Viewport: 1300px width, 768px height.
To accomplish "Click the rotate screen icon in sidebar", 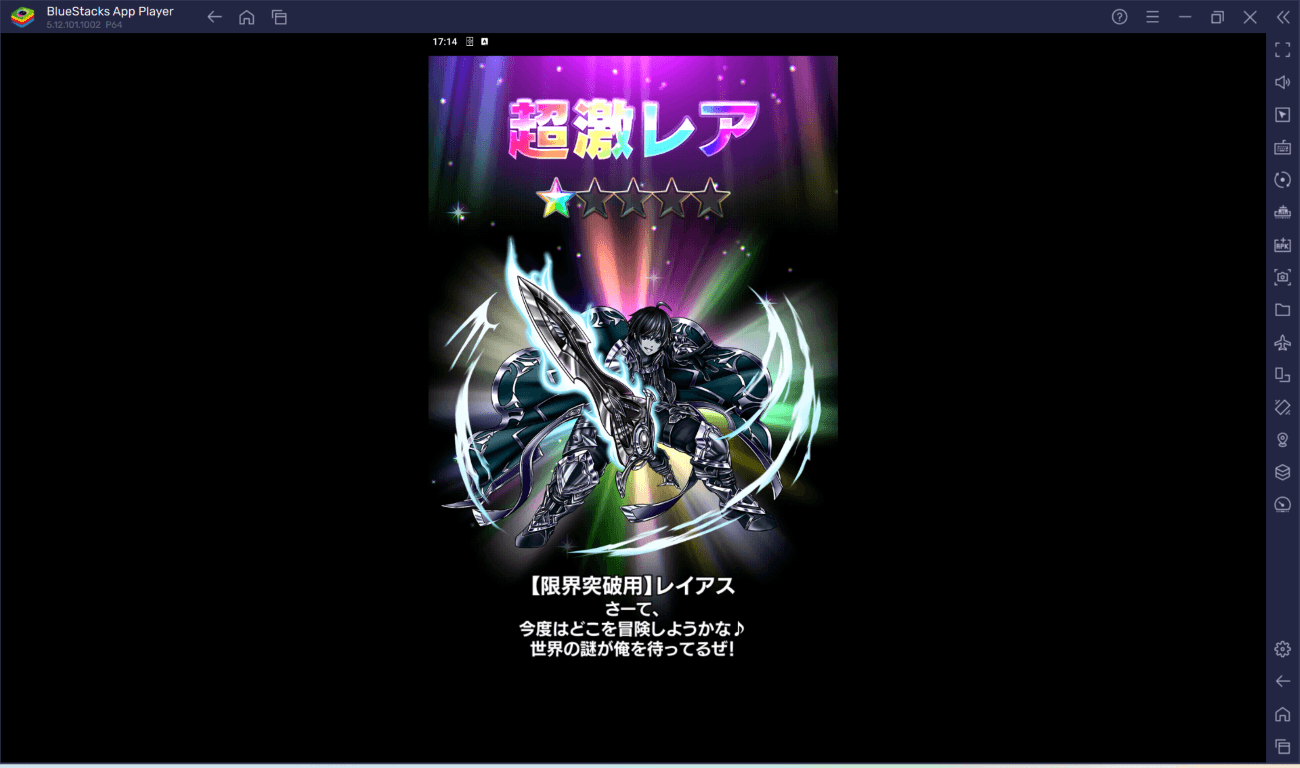I will (x=1283, y=375).
